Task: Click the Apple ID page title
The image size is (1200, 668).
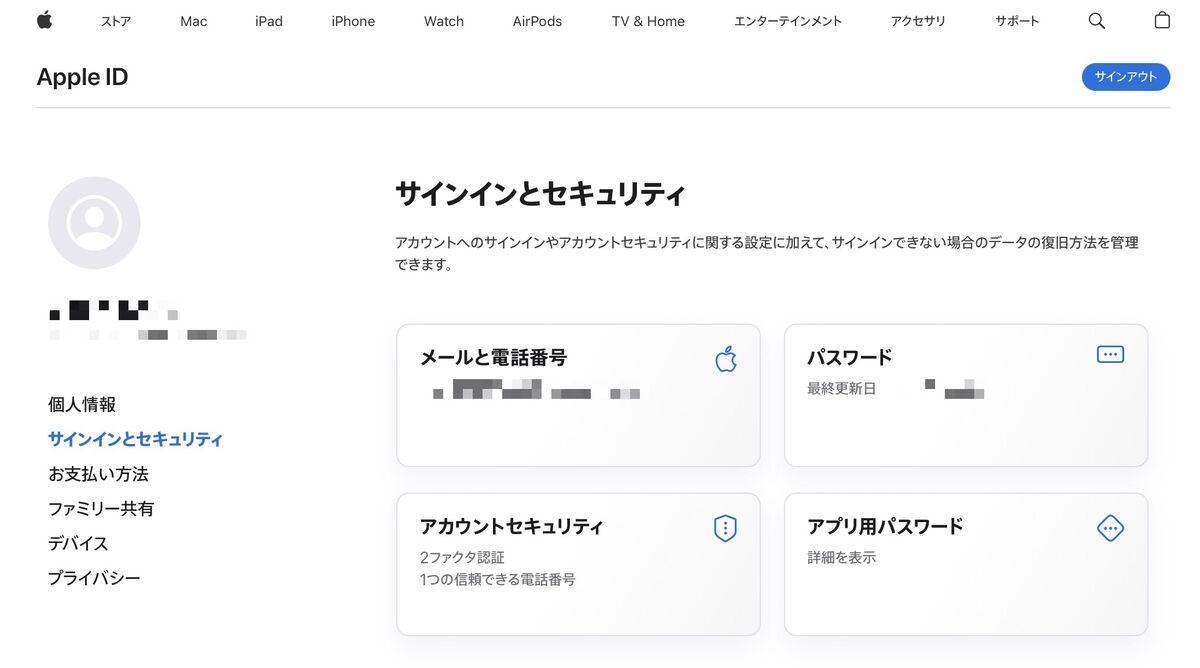Action: click(x=82, y=77)
